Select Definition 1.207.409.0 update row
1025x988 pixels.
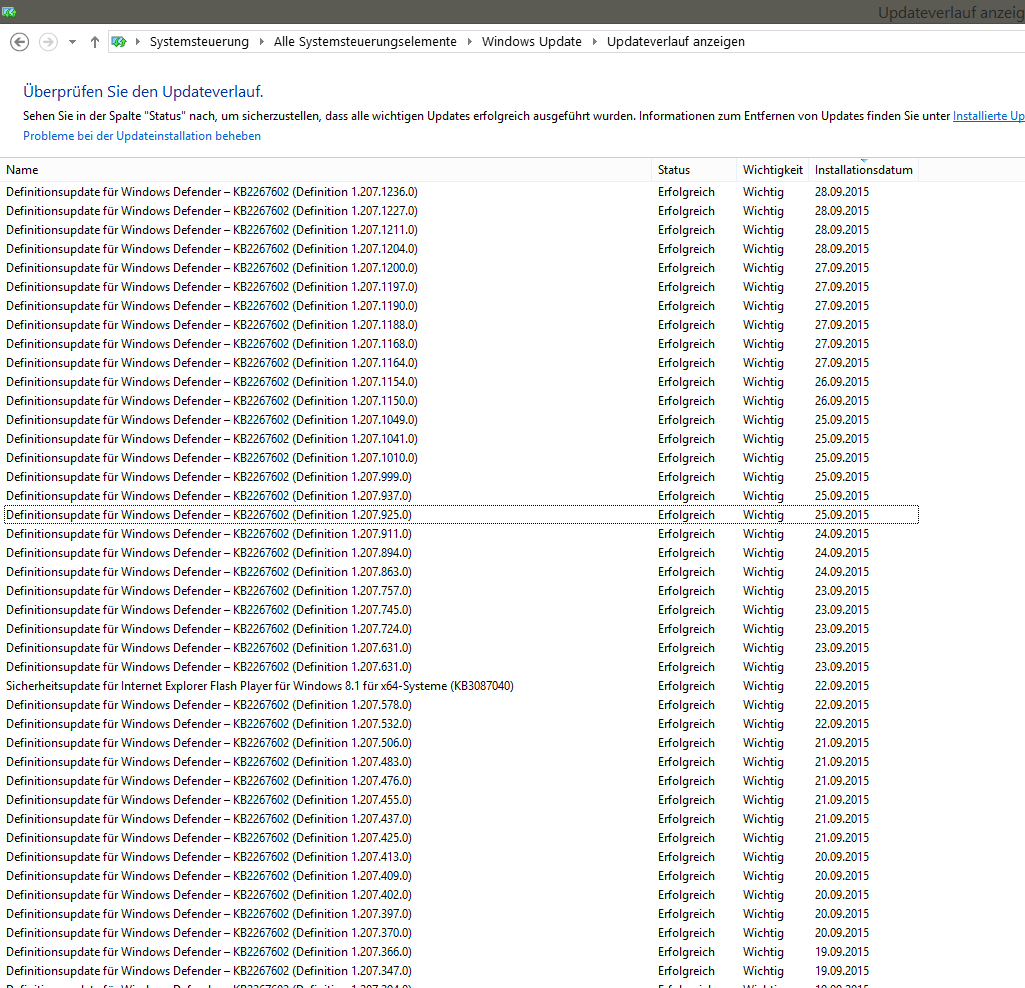[x=461, y=876]
